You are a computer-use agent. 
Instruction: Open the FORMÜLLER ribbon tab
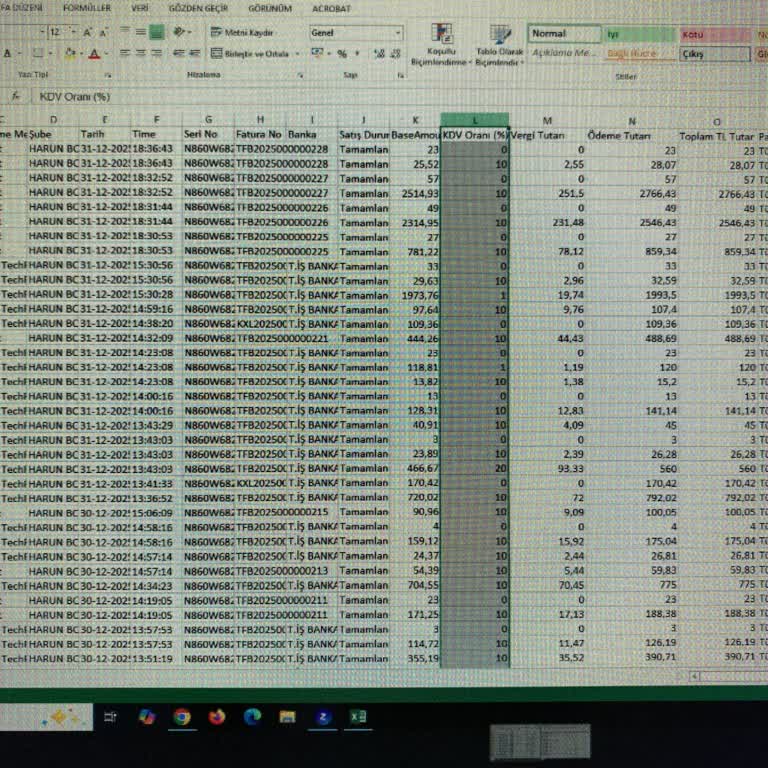click(87, 8)
